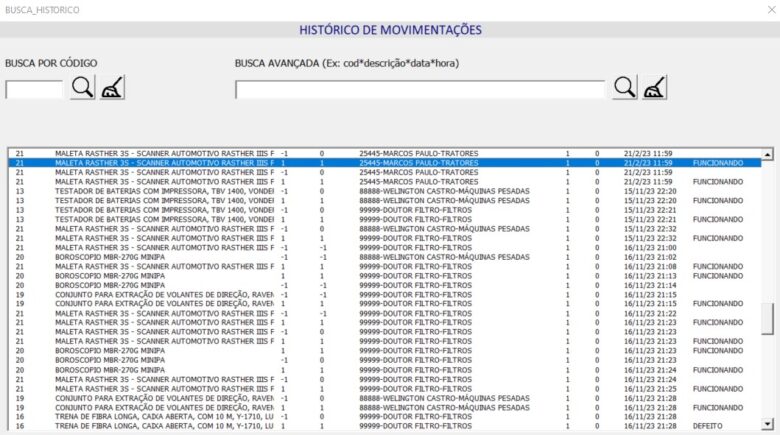Click the scroll-up arrow of the history list

[x=767, y=154]
